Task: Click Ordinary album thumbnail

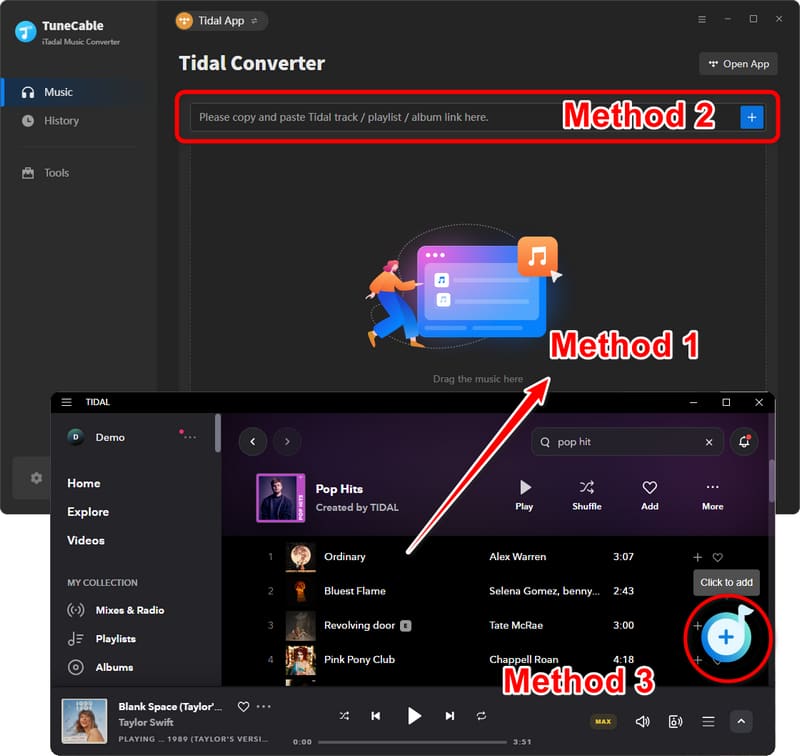Action: [301, 557]
